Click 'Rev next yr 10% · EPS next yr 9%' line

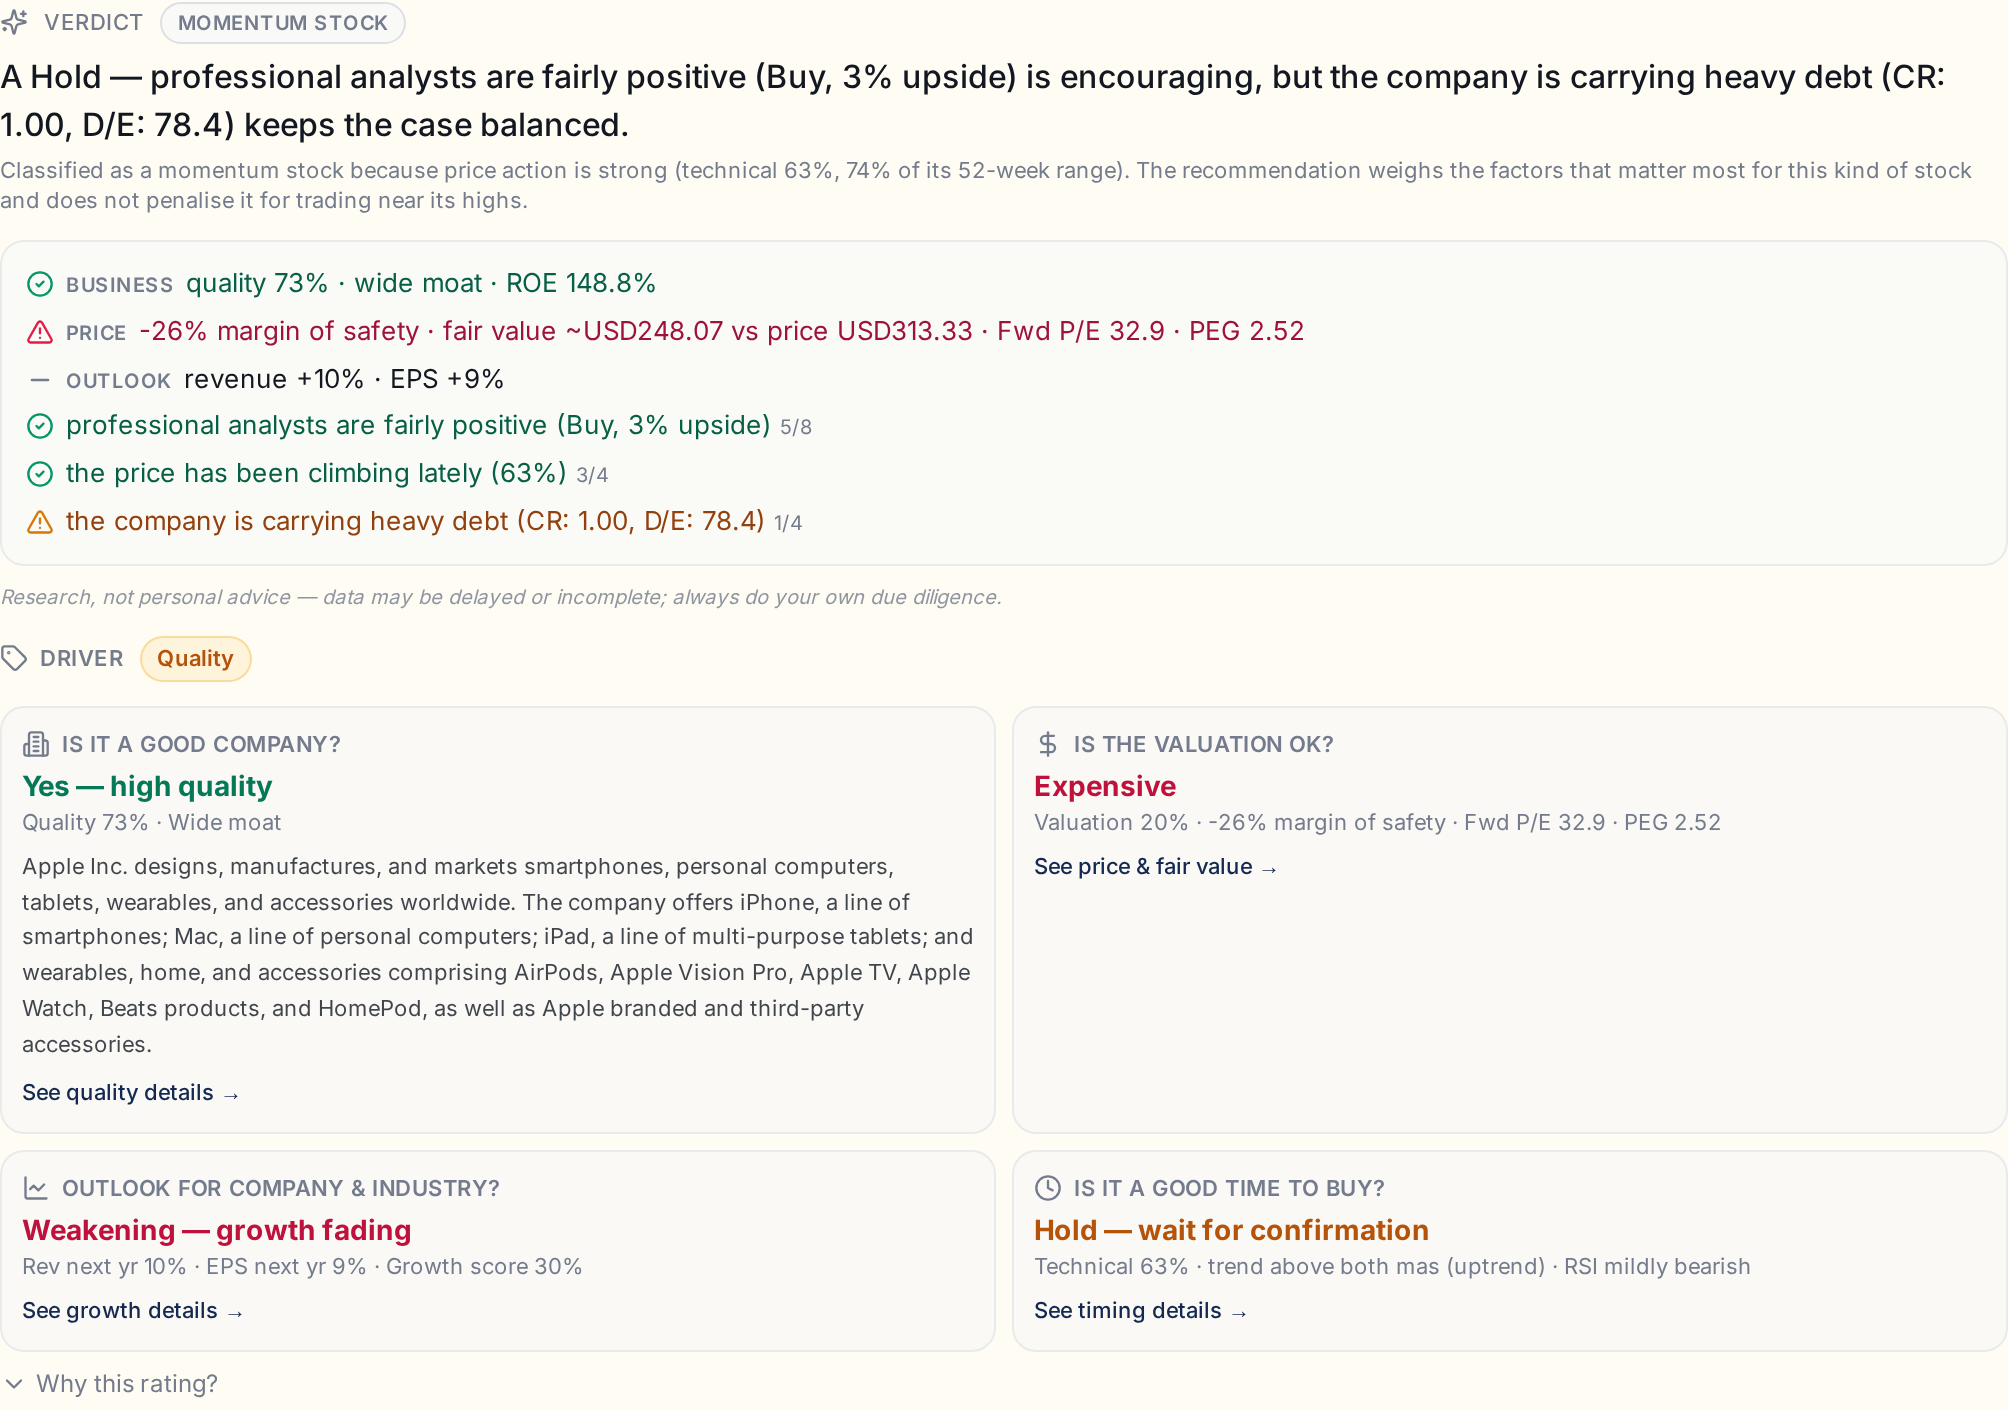302,1267
